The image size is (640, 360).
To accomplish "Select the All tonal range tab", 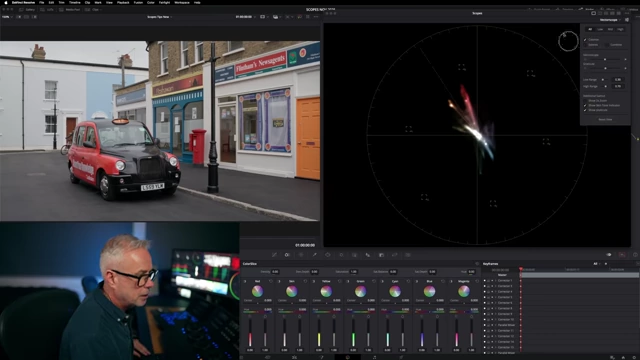I will pyautogui.click(x=590, y=29).
